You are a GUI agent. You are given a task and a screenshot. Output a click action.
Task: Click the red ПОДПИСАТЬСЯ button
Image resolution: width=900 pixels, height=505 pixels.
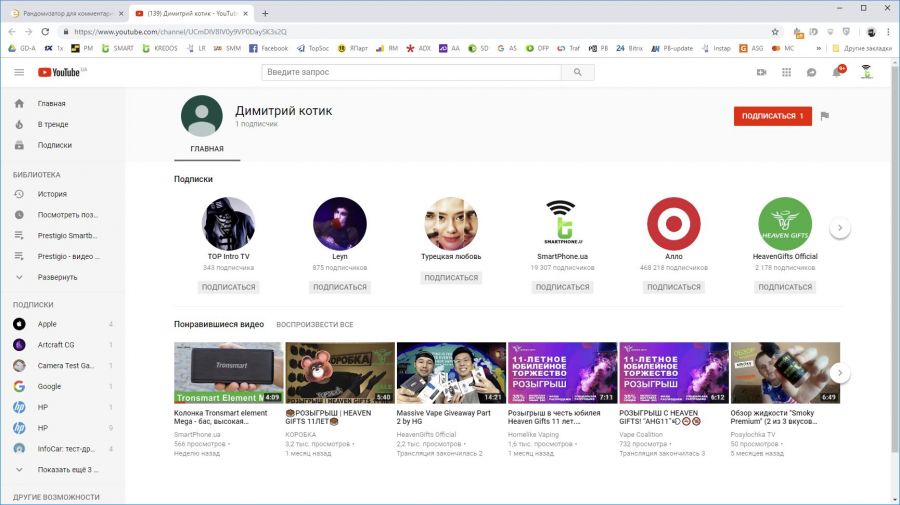point(772,116)
